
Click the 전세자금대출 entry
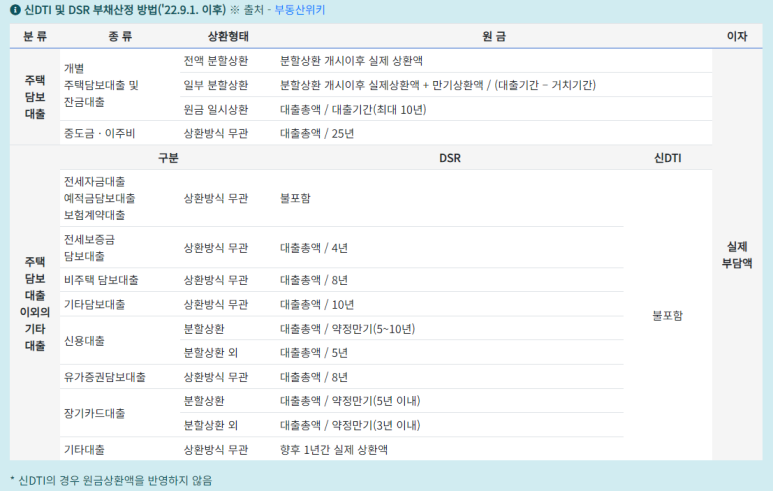(94, 181)
